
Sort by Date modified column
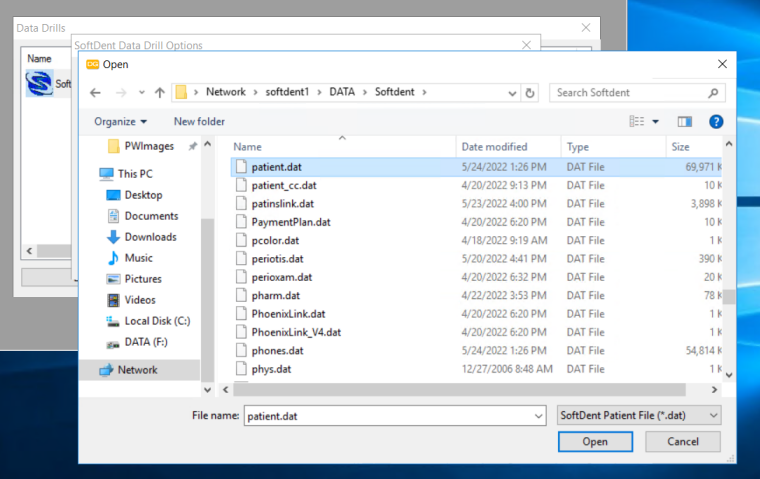[494, 147]
